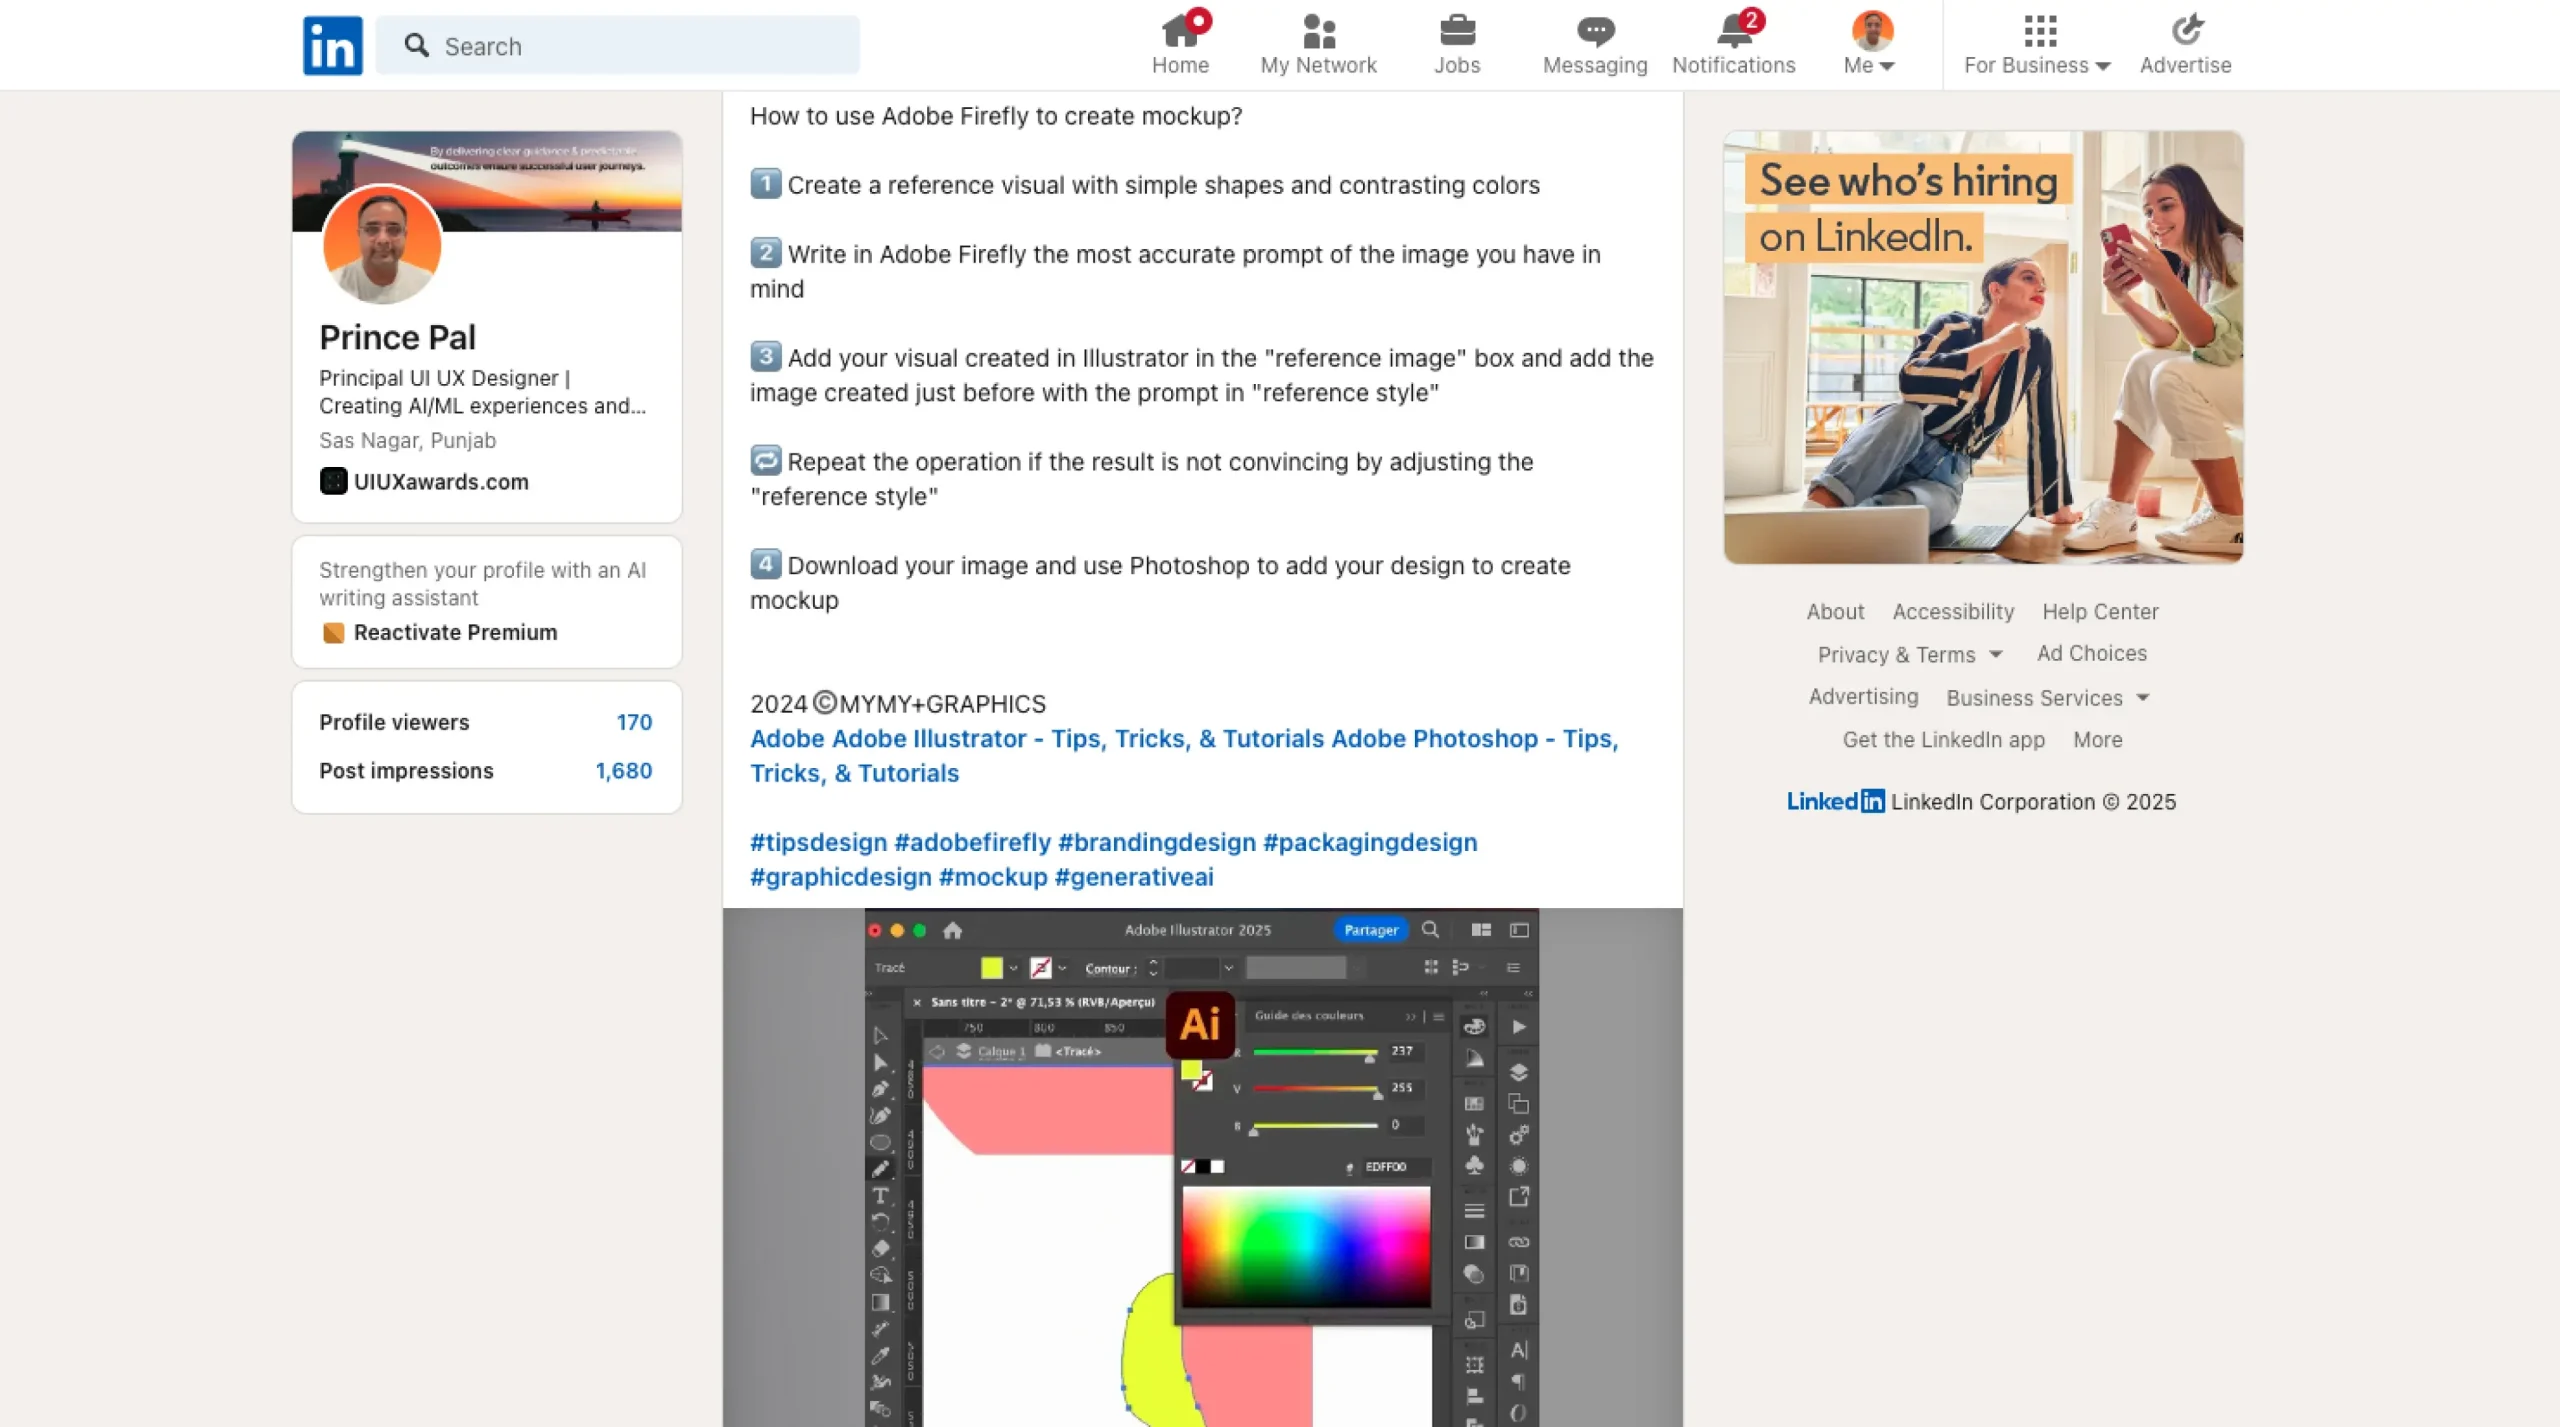The height and width of the screenshot is (1427, 2560).
Task: Click the #brandingdesign hashtag
Action: [x=1156, y=842]
